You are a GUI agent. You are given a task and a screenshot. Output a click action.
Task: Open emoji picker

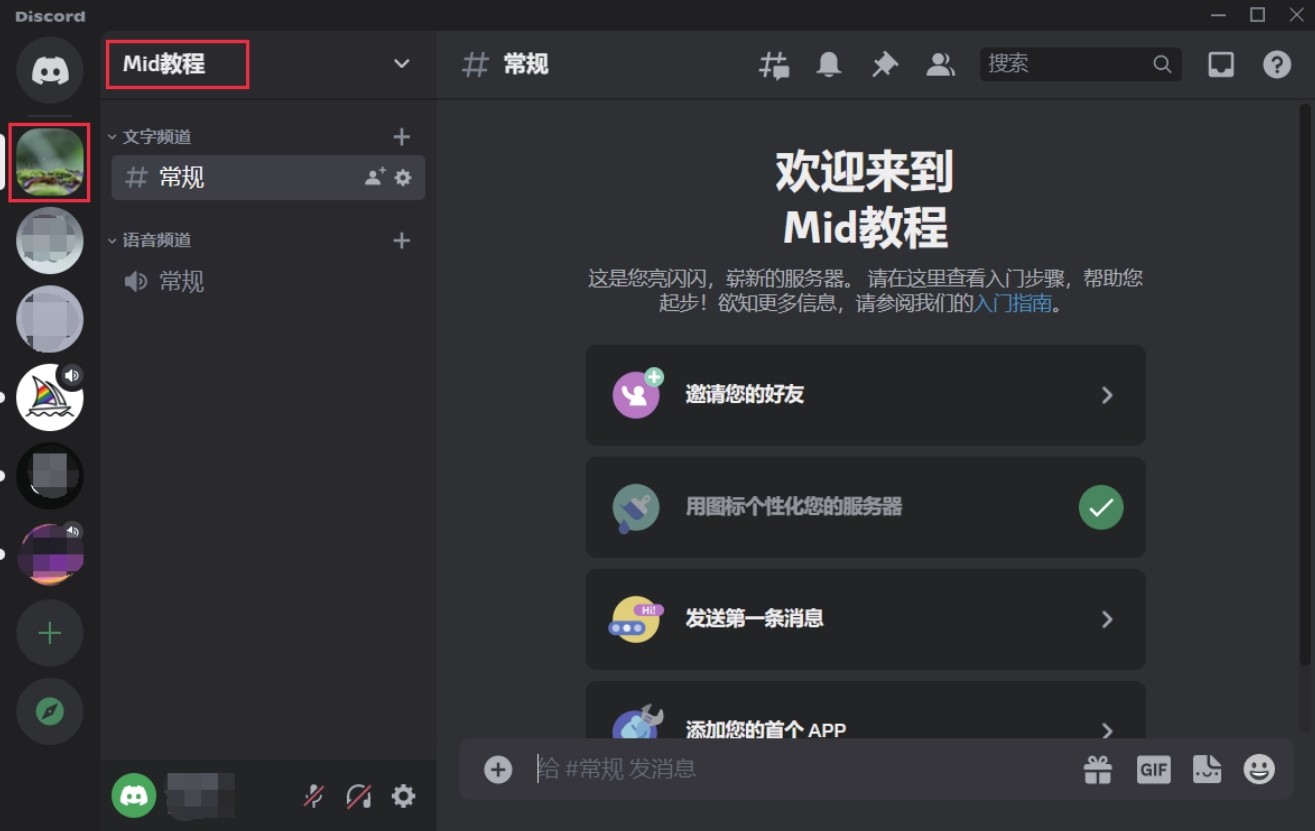coord(1259,769)
